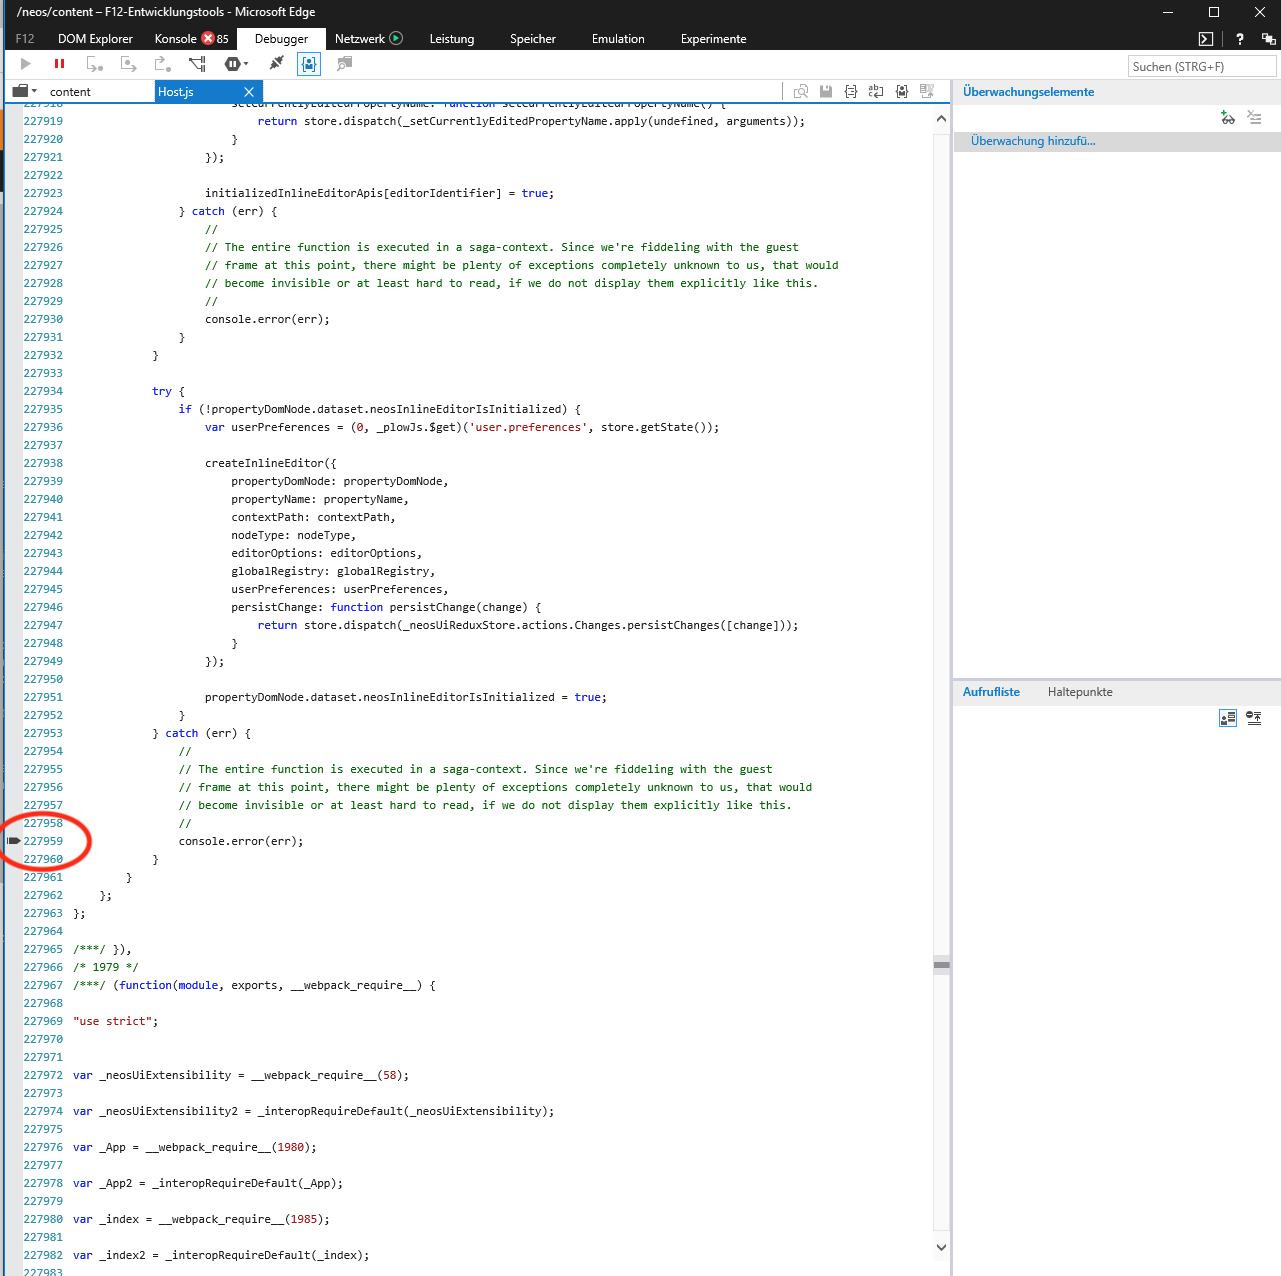The height and width of the screenshot is (1276, 1281).
Task: Open the Leistung tab
Action: (452, 39)
